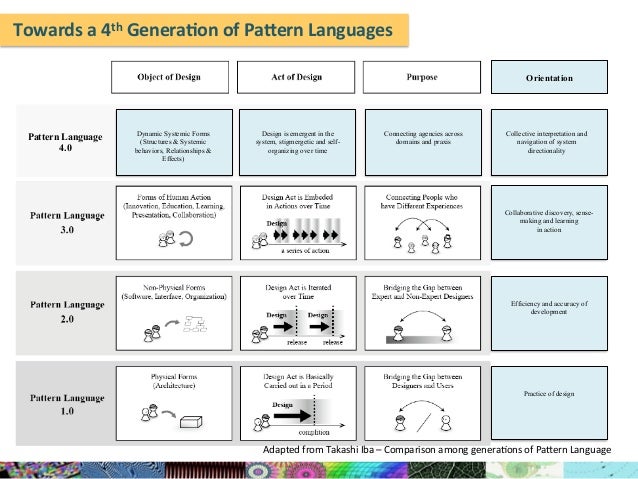Click the 'a series of action' caption

pyautogui.click(x=305, y=251)
